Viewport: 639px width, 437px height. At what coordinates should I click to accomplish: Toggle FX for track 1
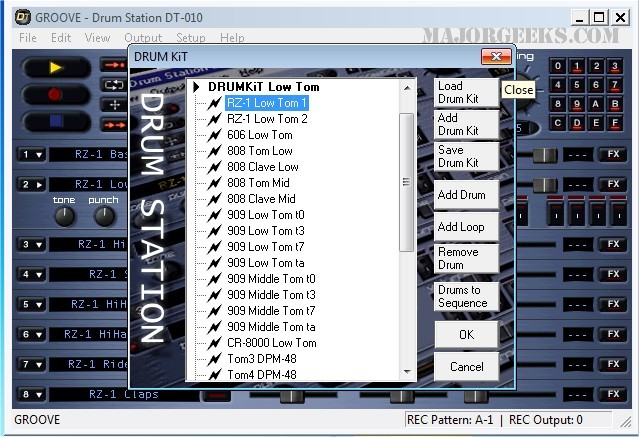click(x=613, y=154)
